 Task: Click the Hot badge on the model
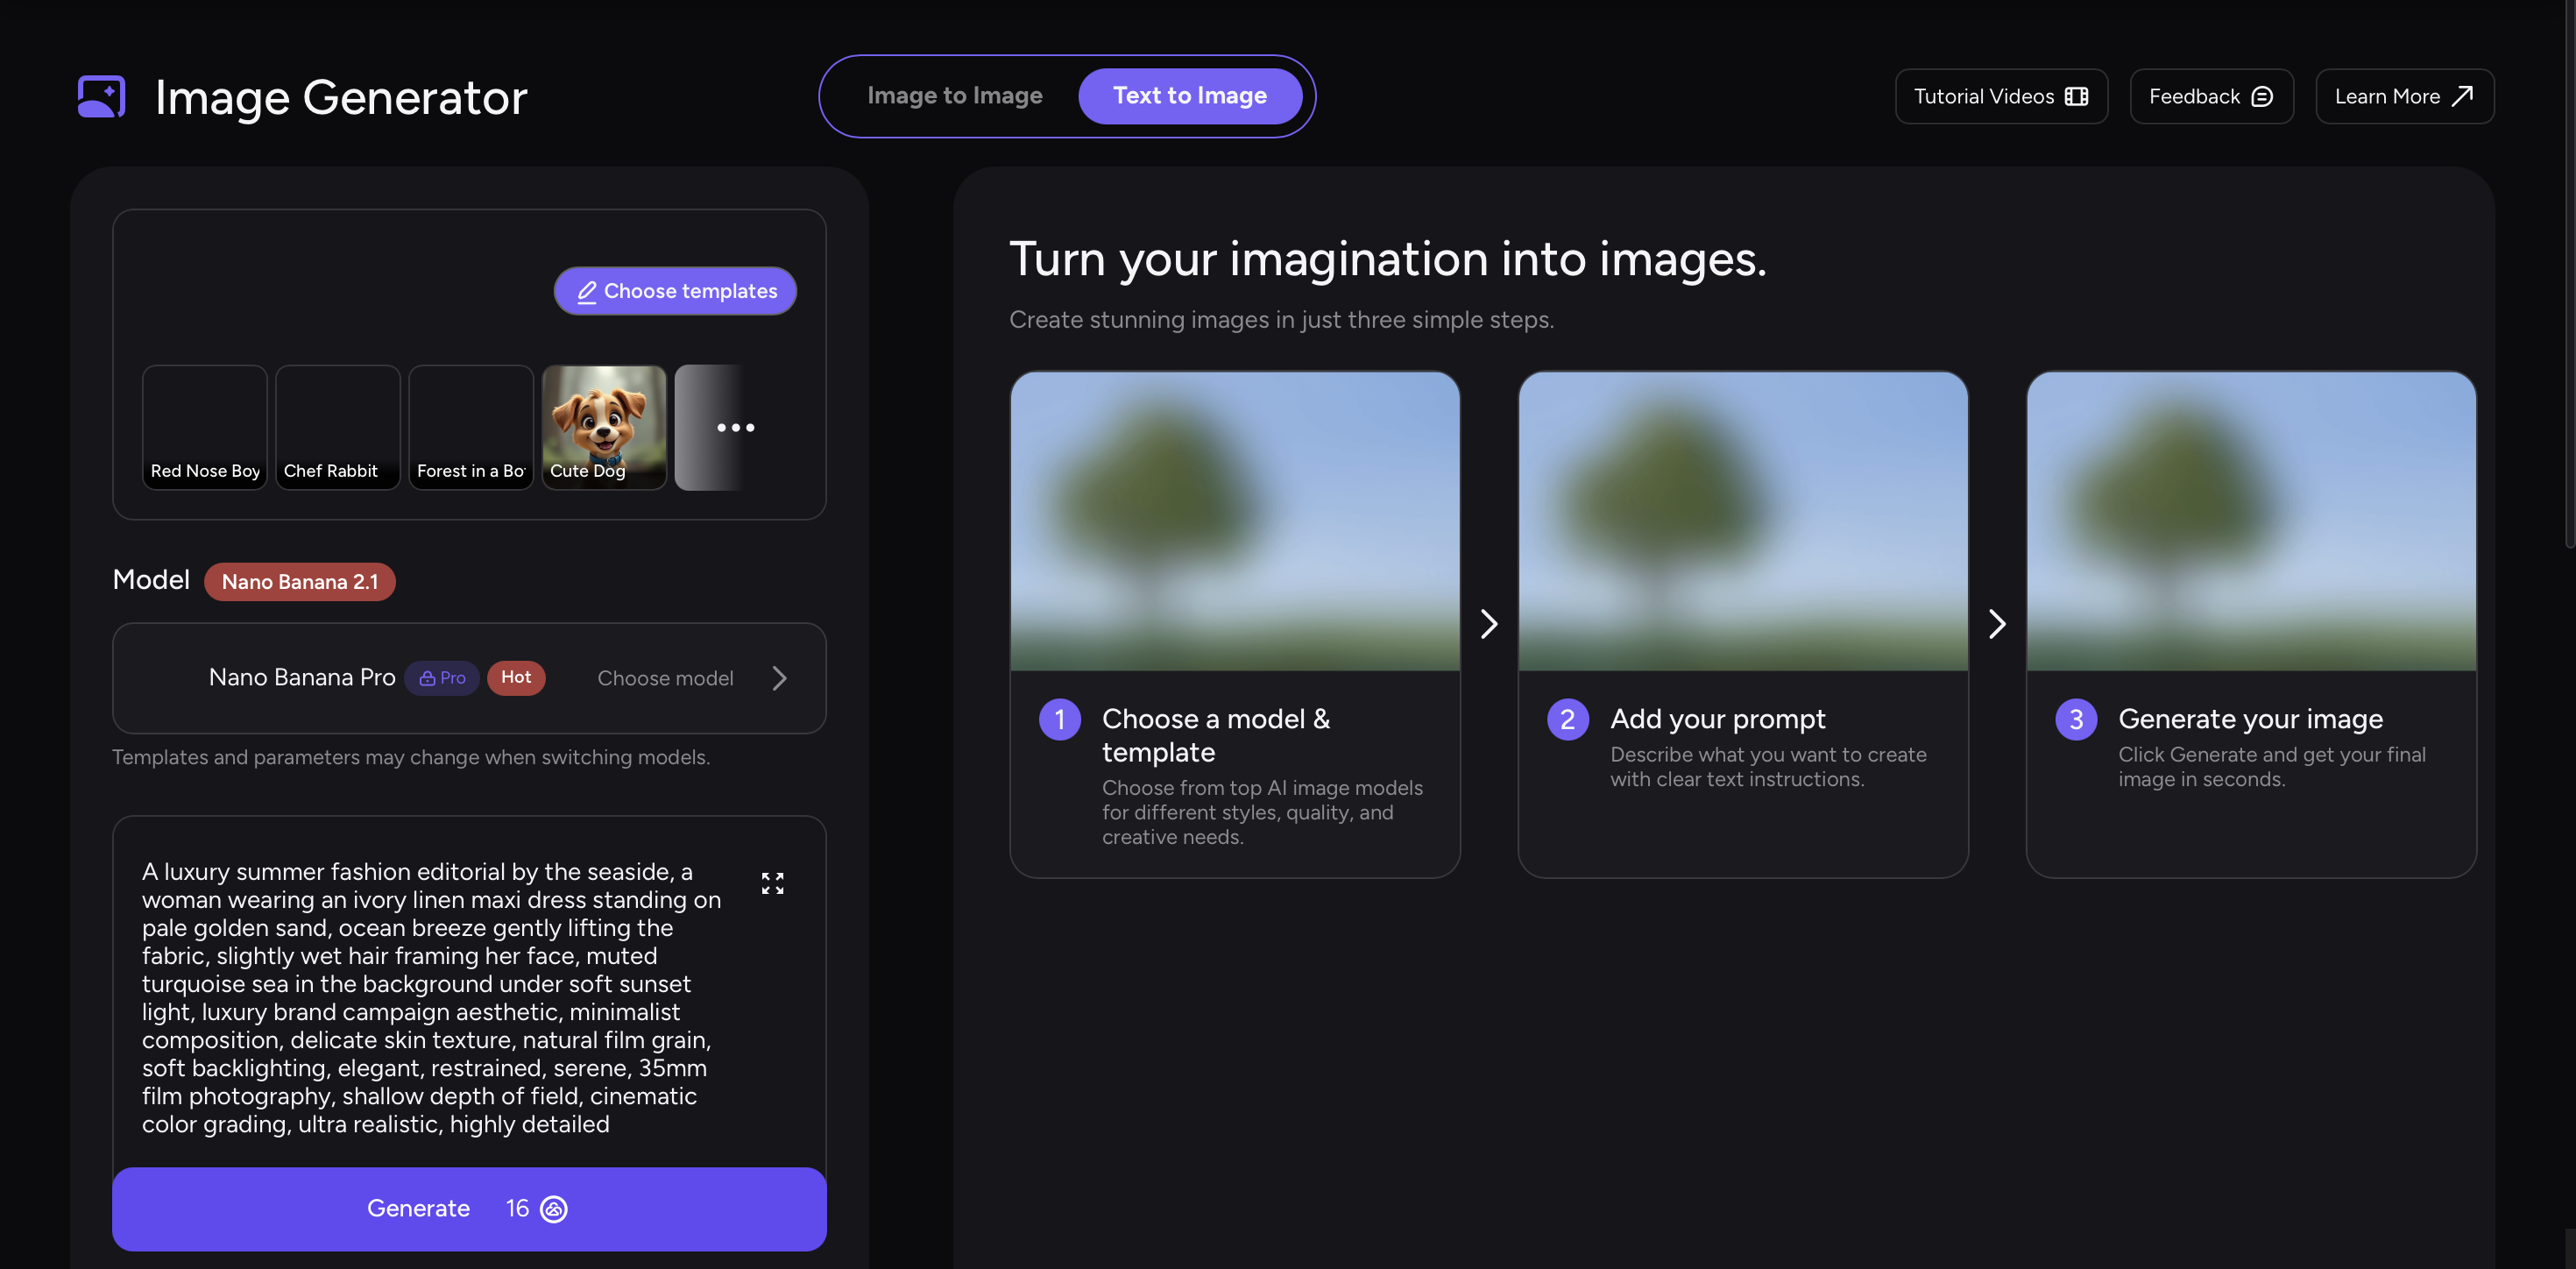(x=516, y=677)
